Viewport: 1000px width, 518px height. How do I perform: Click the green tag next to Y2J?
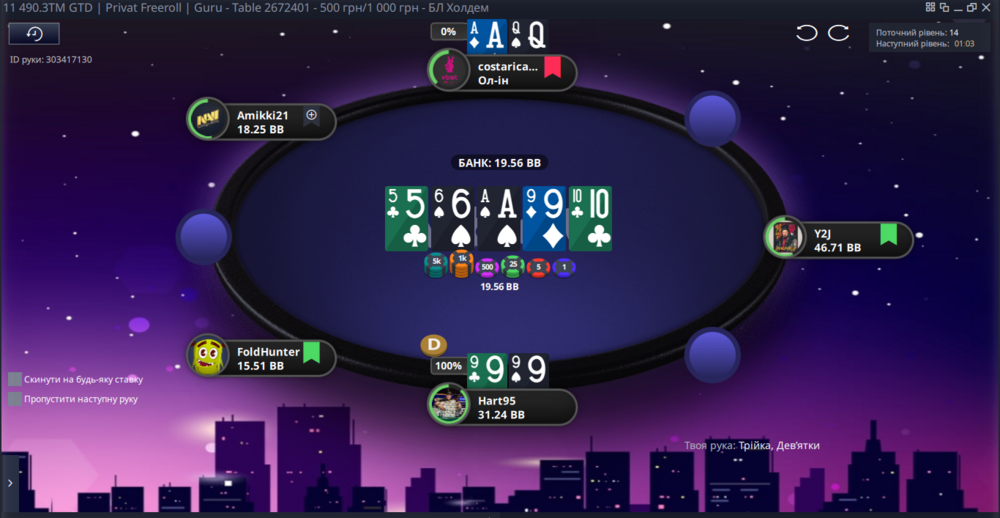888,234
